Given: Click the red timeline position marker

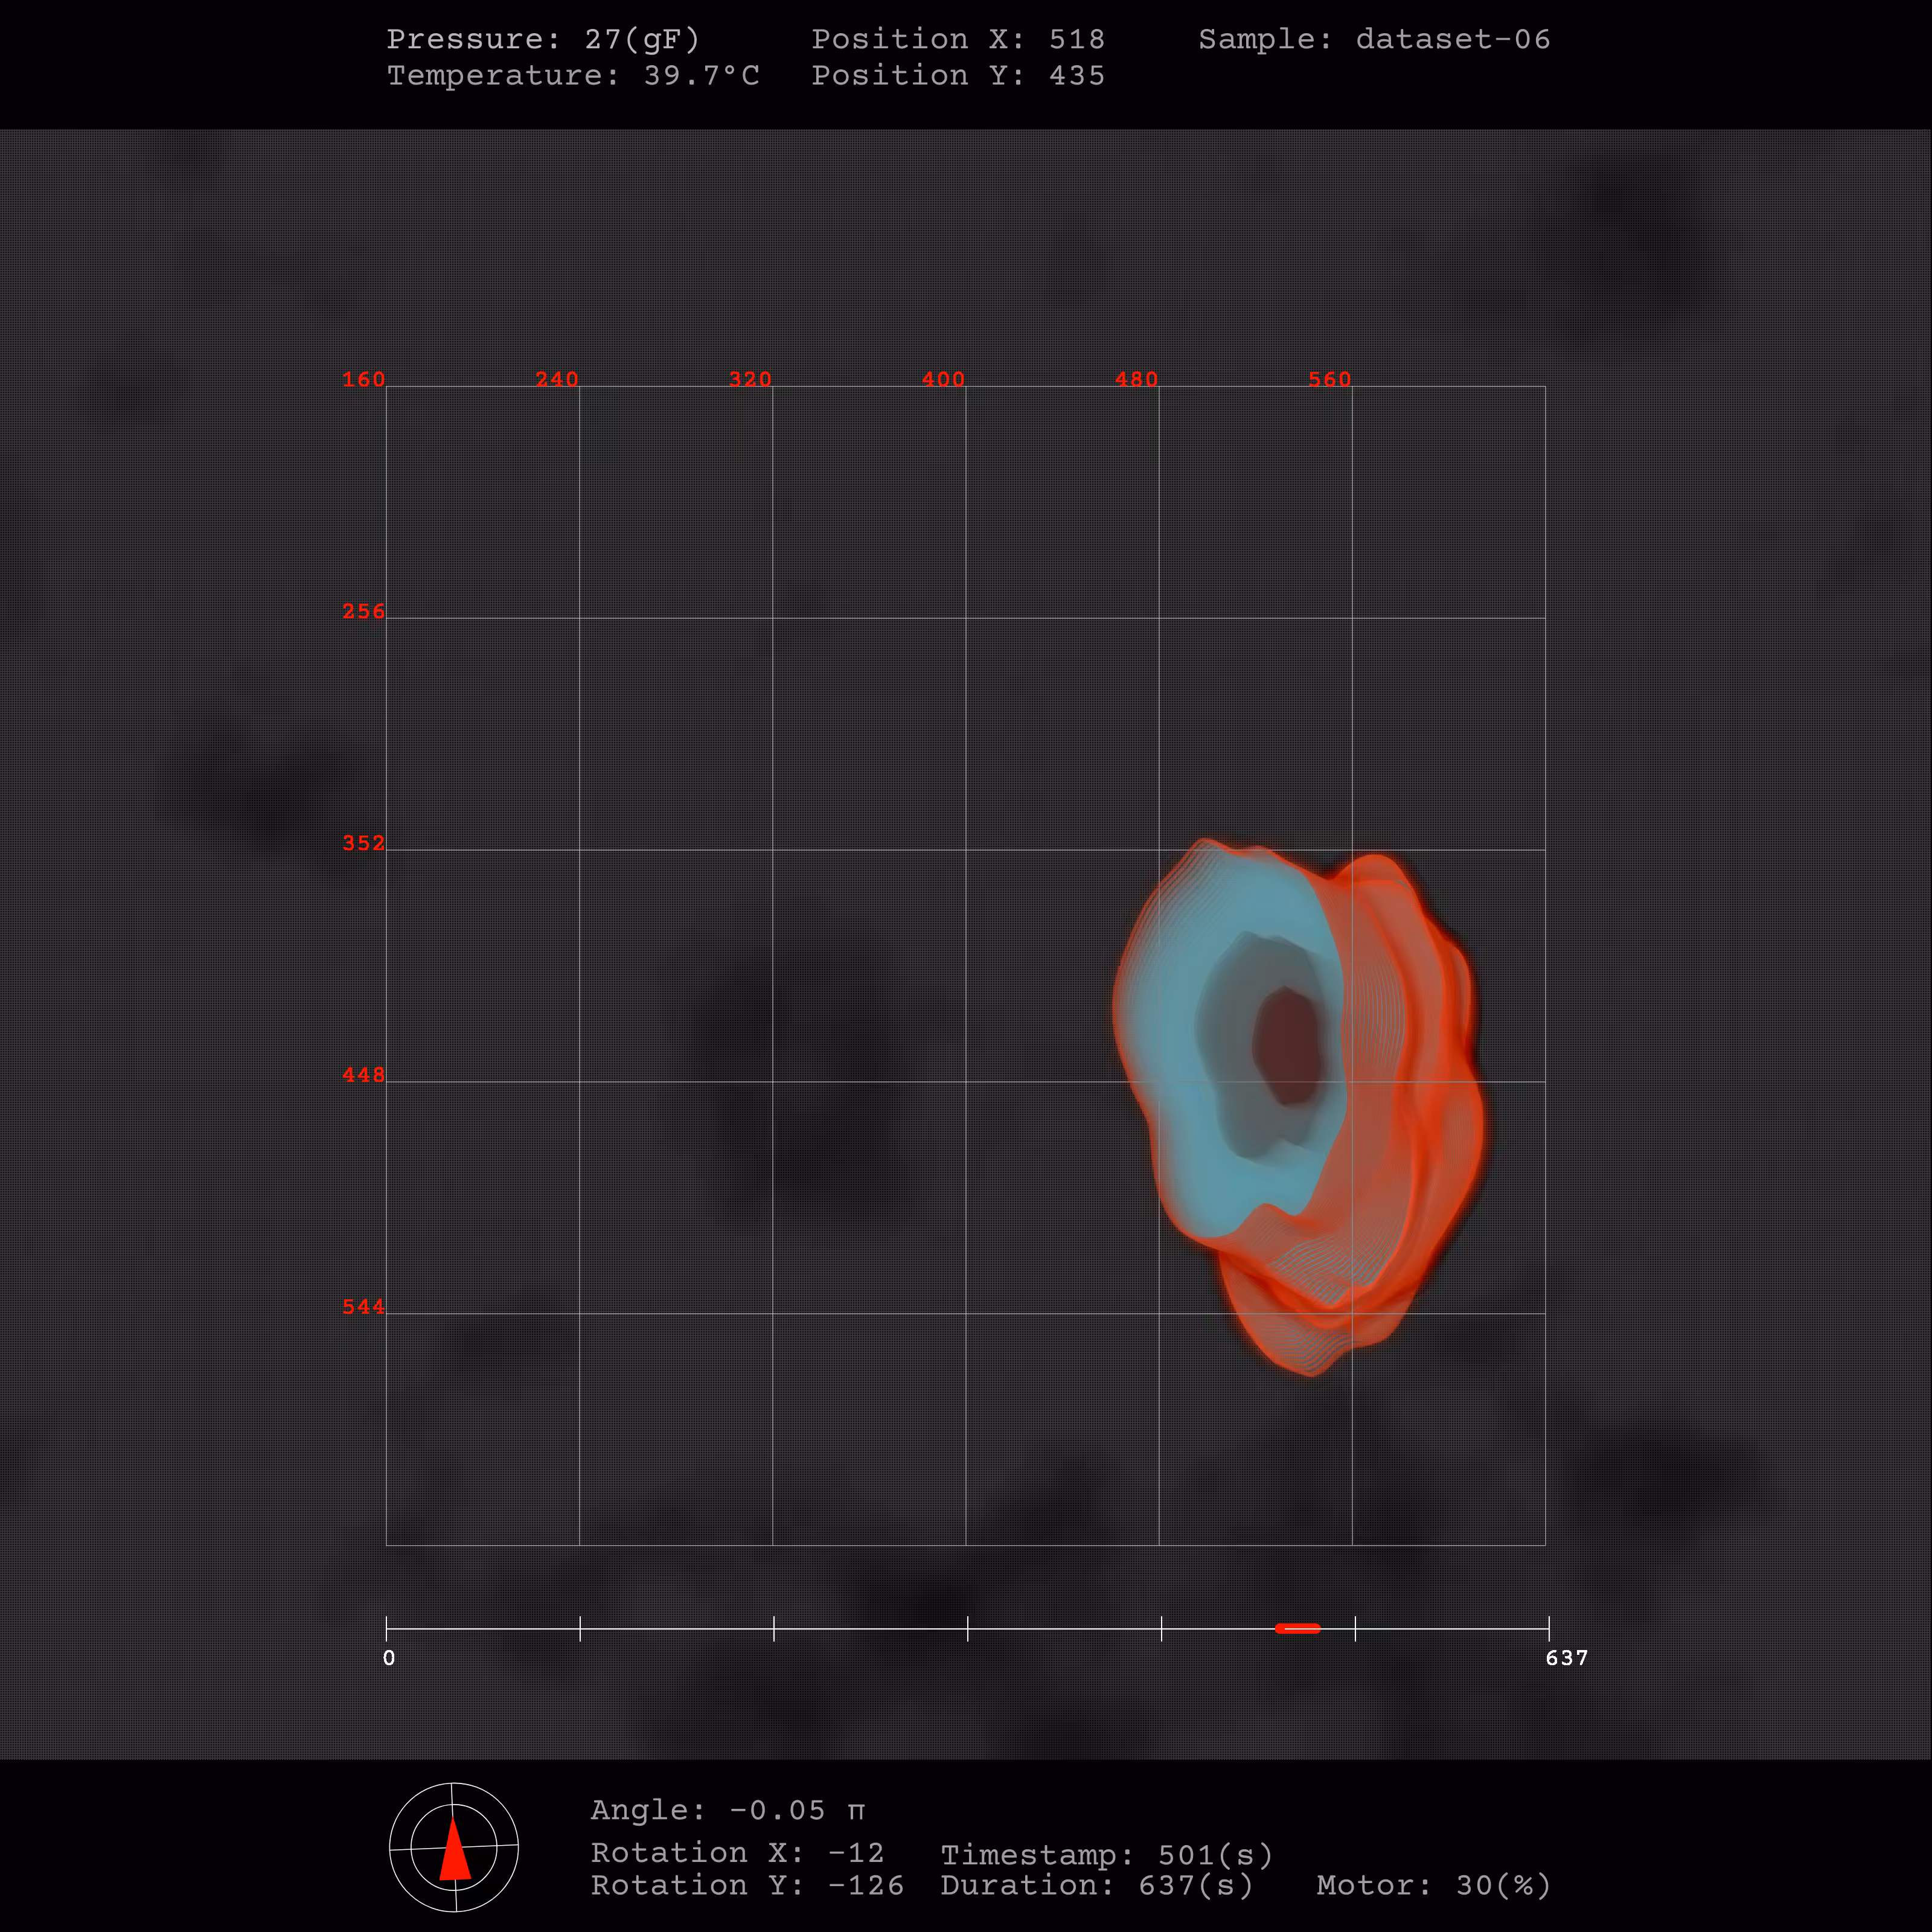Looking at the screenshot, I should pos(1297,1628).
